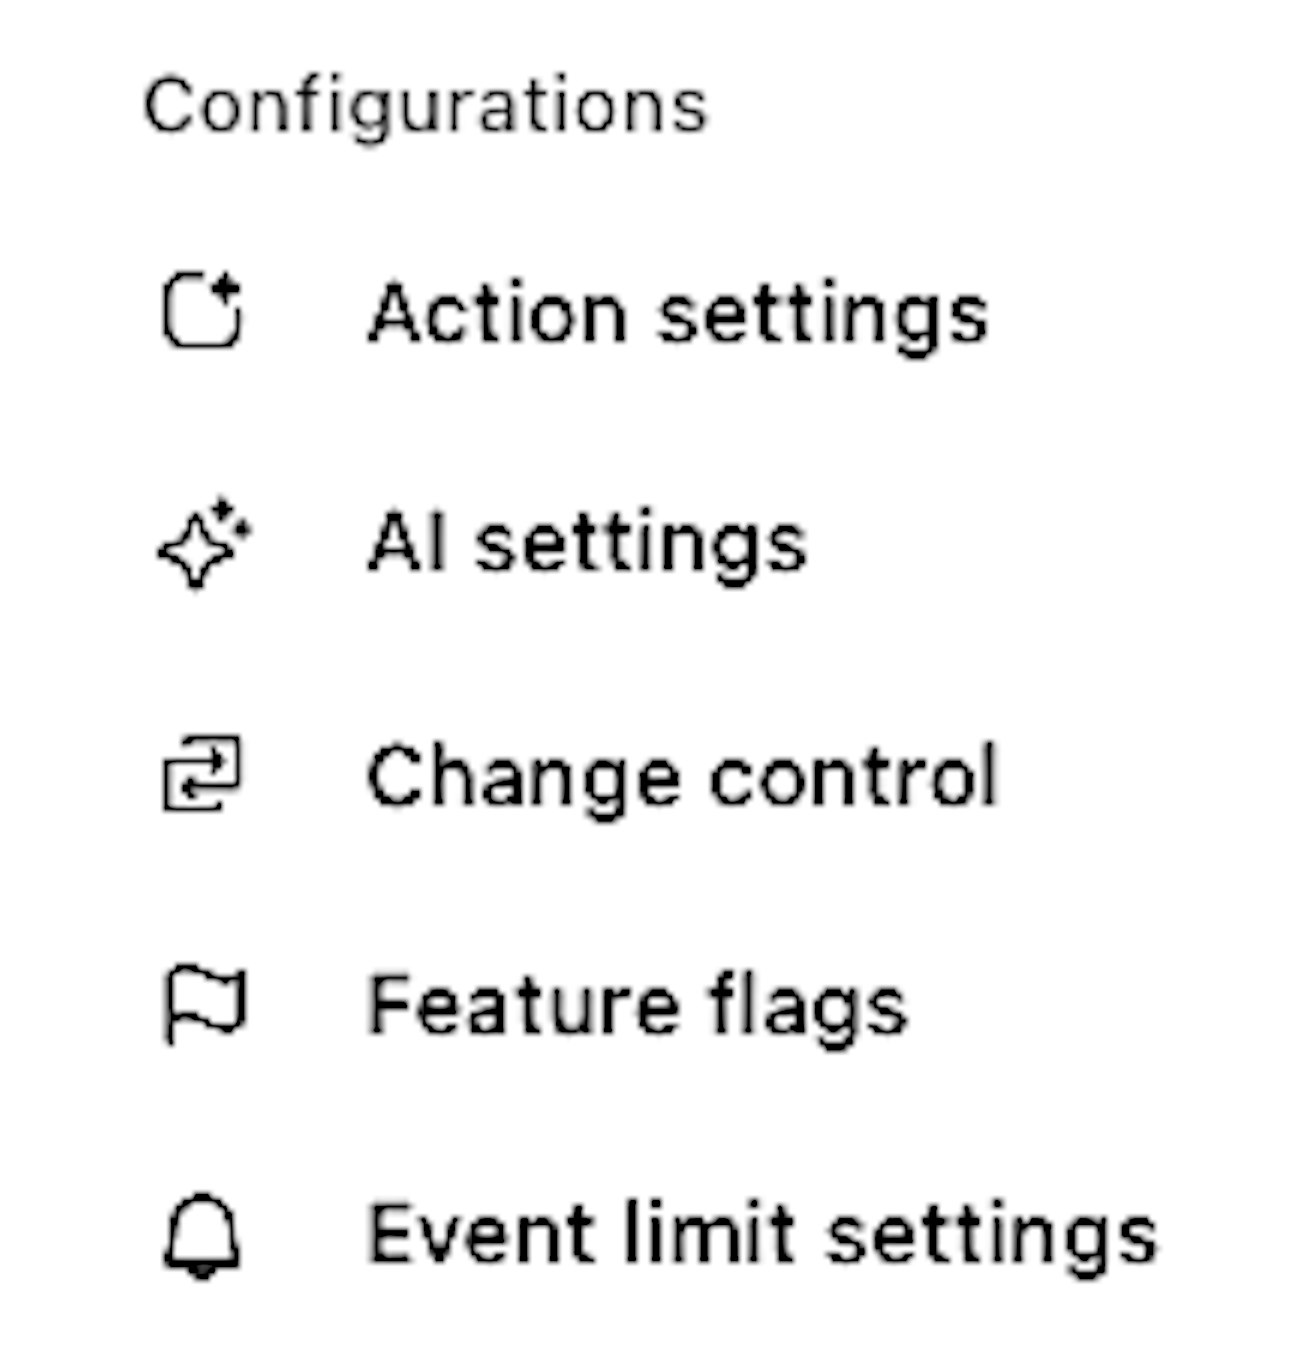Select the AI settings text label

587,545
